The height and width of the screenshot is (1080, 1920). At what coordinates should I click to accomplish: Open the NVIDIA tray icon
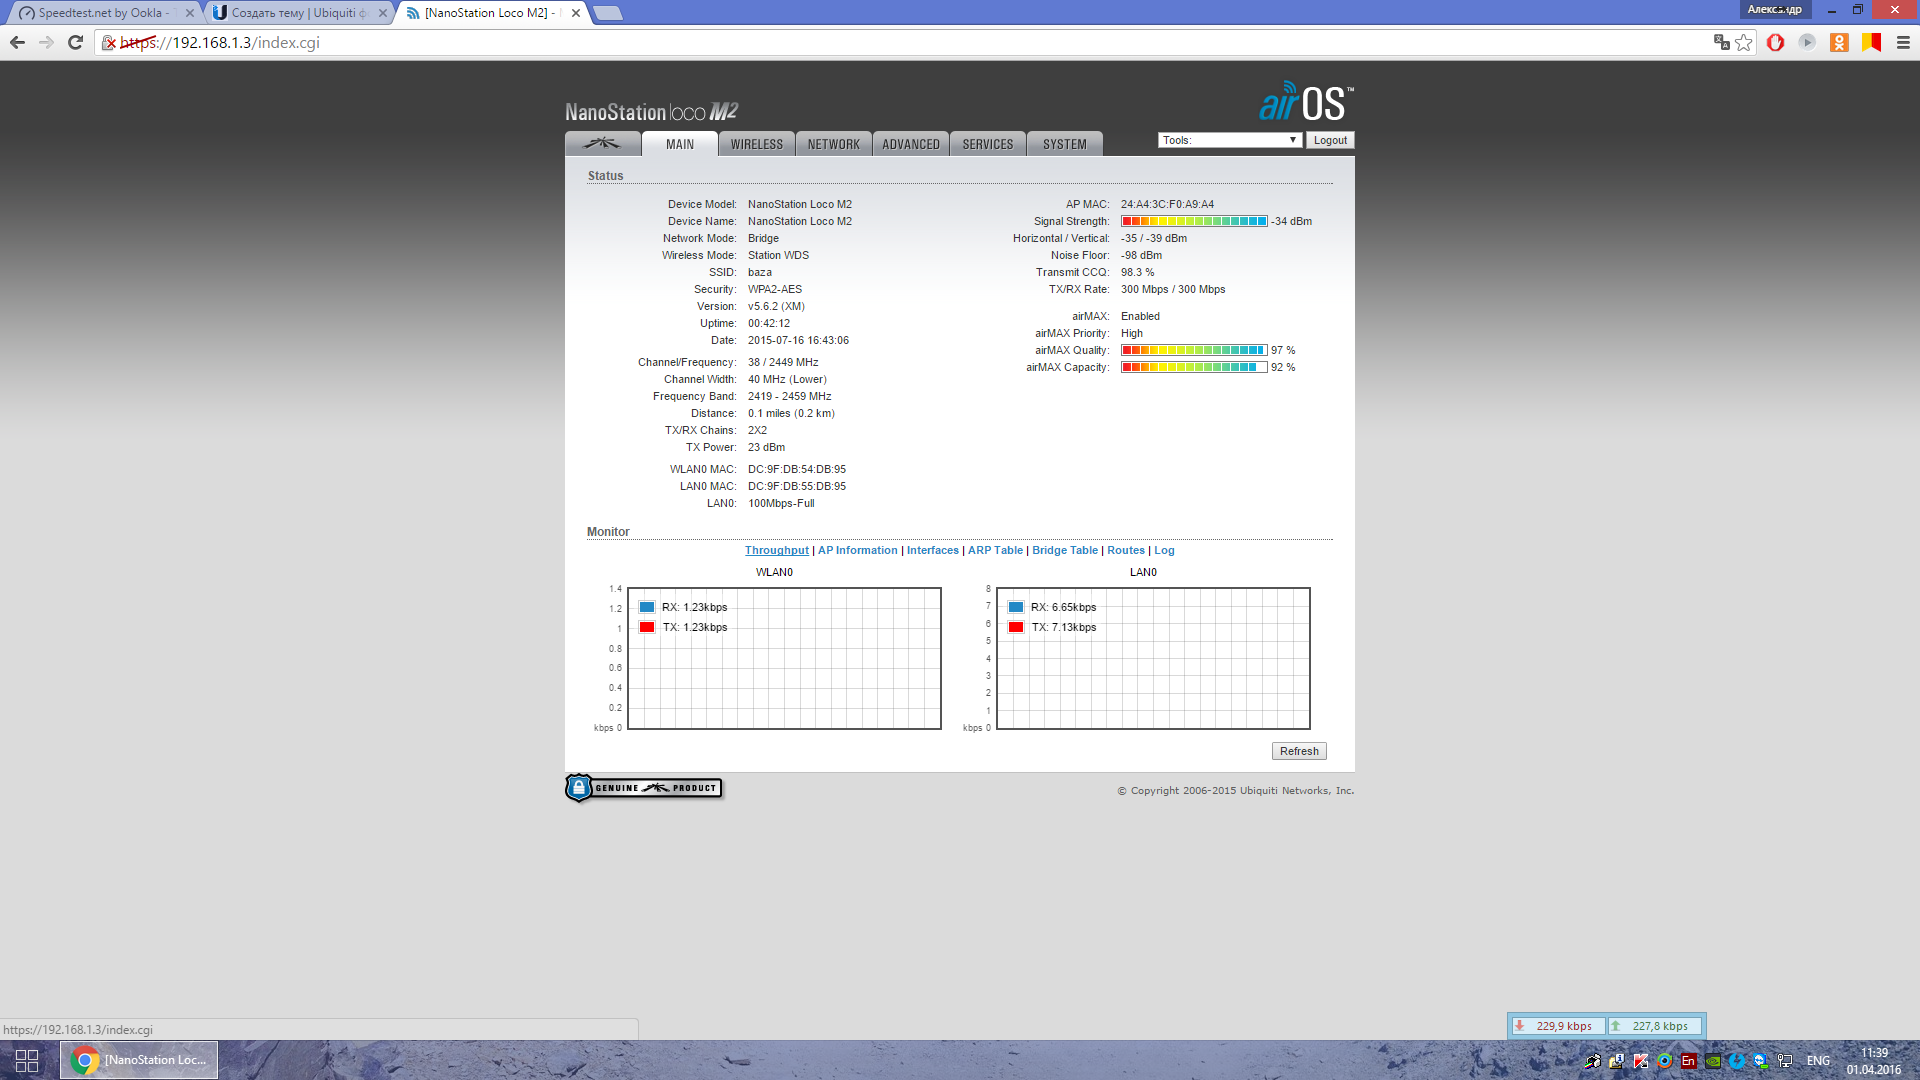pyautogui.click(x=1713, y=1061)
